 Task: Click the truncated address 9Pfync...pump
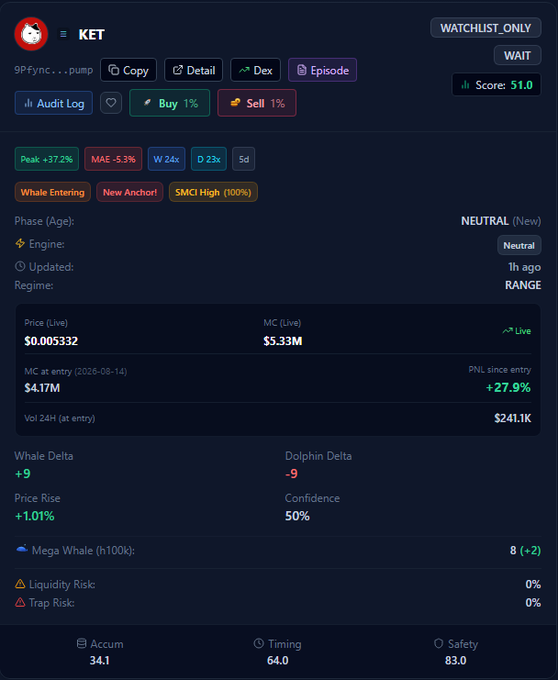54,70
